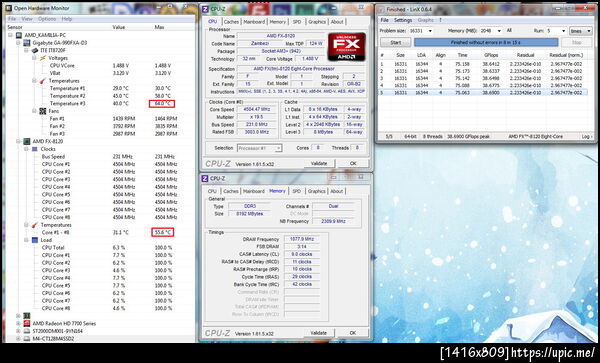600x363 pixels.
Task: Click Validate in the lower CPU-Z window
Action: pyautogui.click(x=319, y=333)
